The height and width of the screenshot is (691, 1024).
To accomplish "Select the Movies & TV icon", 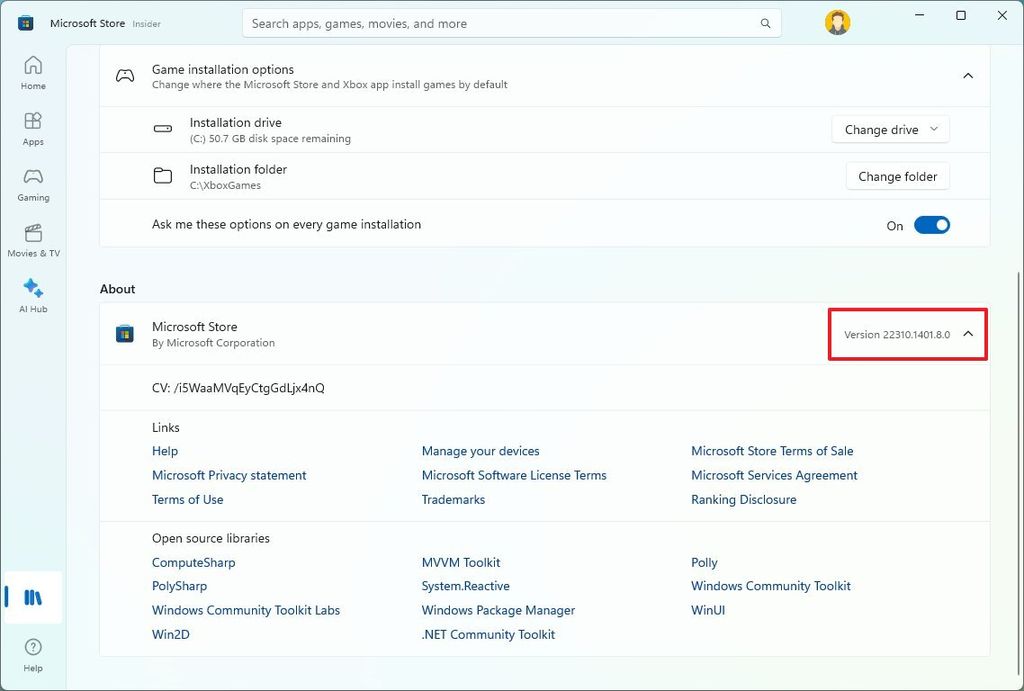I will pyautogui.click(x=33, y=239).
